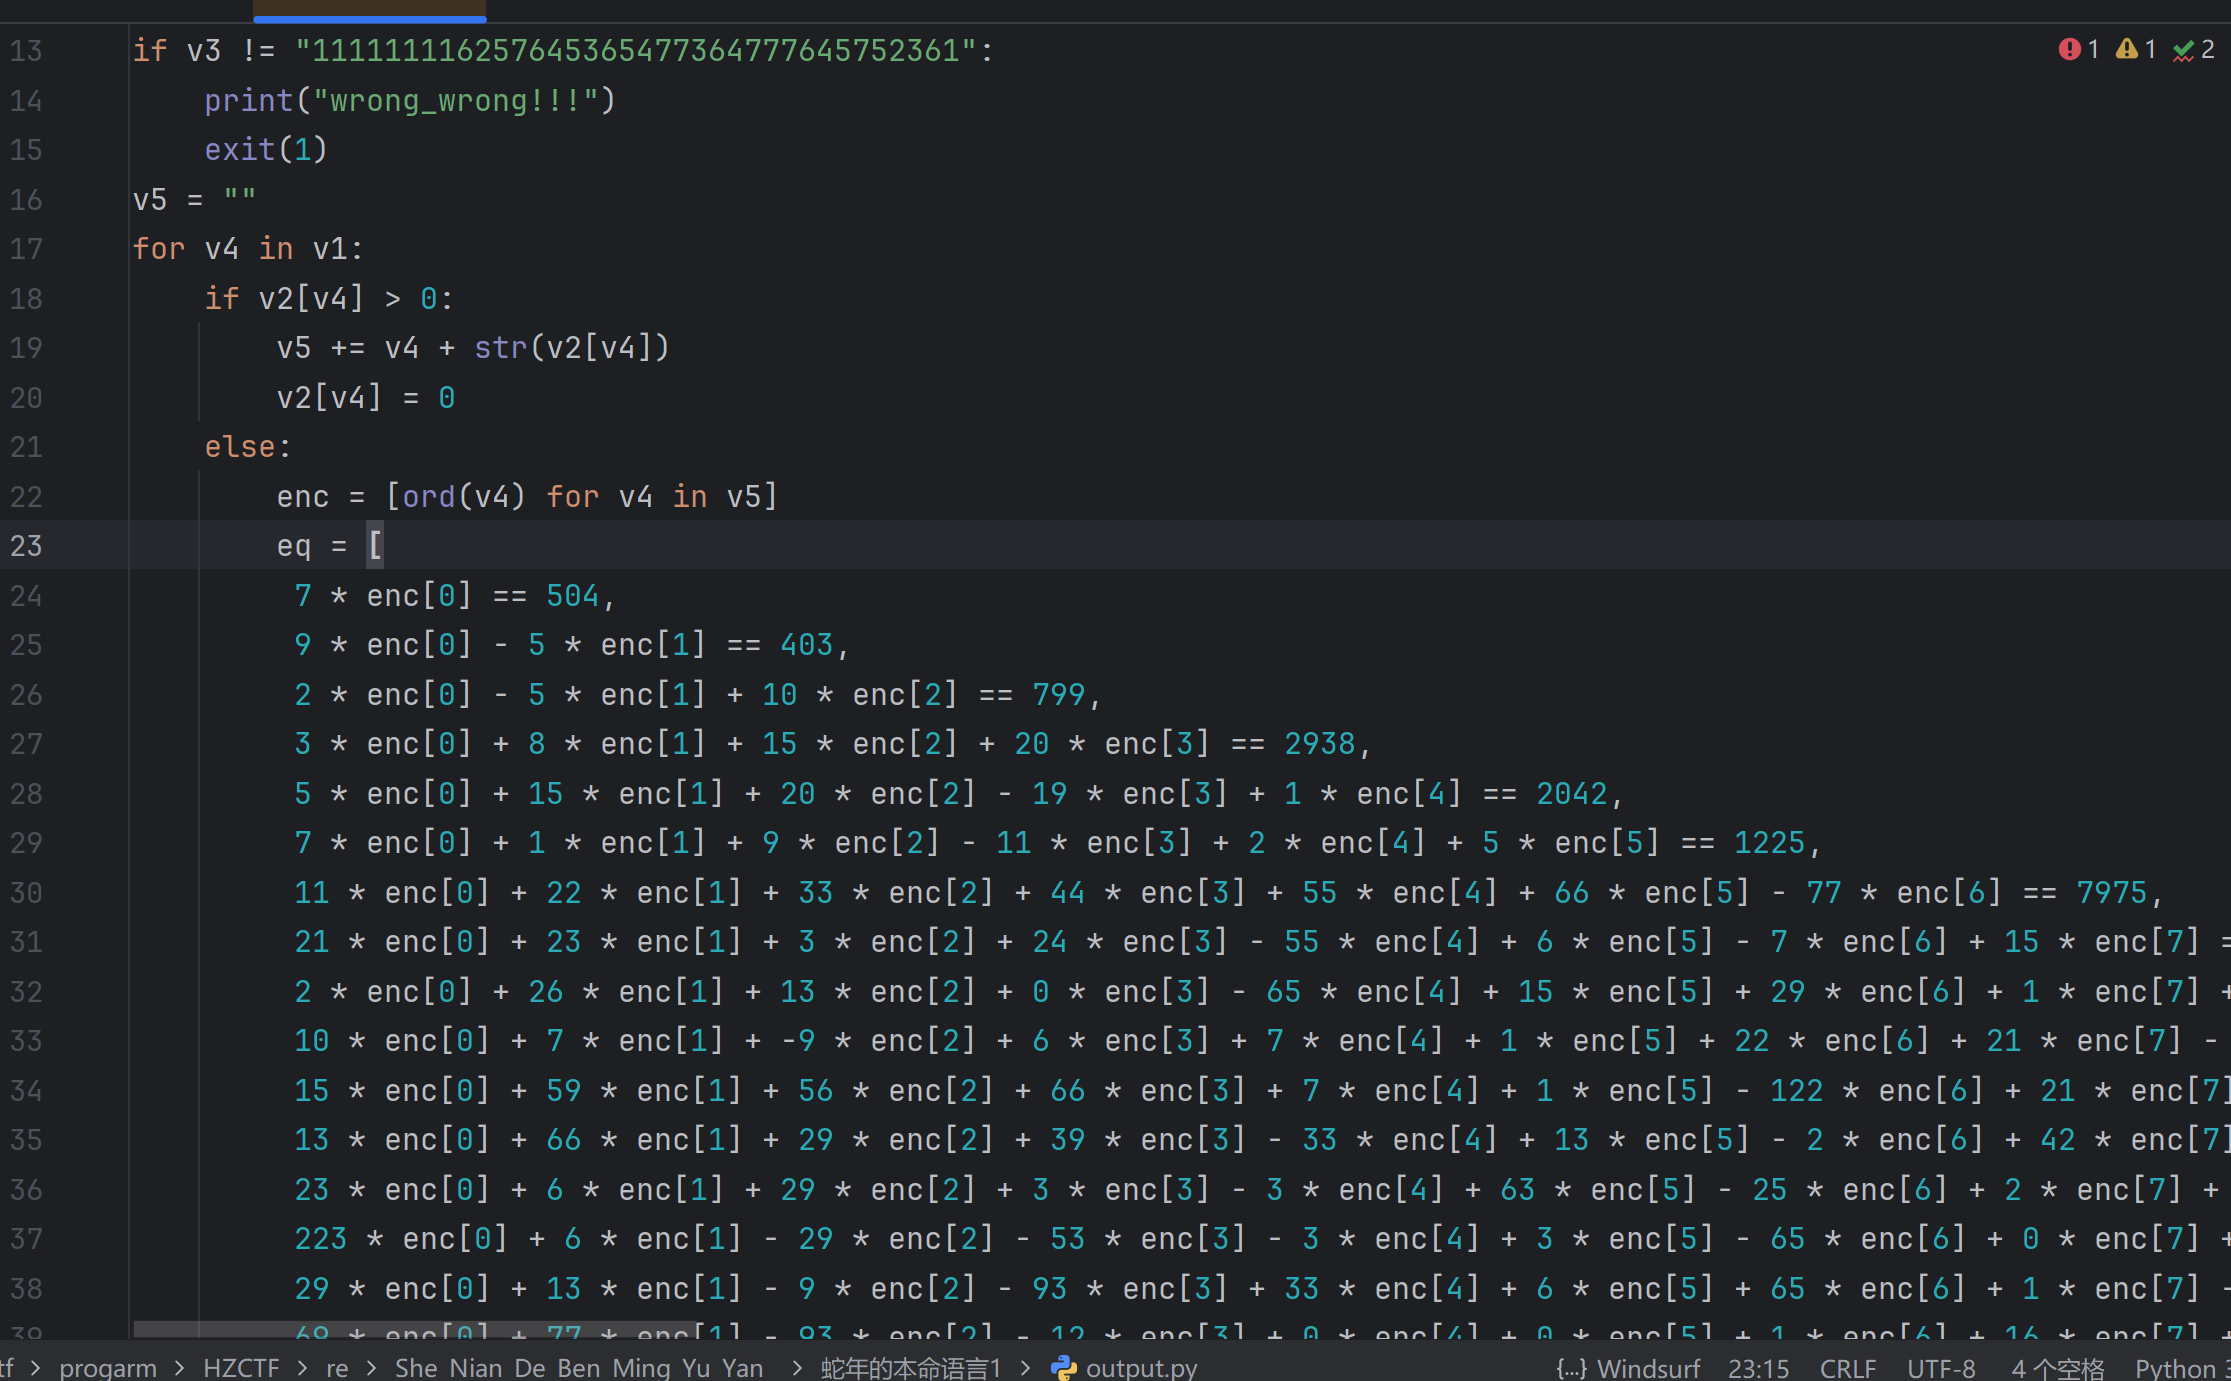Screen dimensions: 2231x1381
Task: Click the yellow warning triangle icon
Action: point(2126,49)
